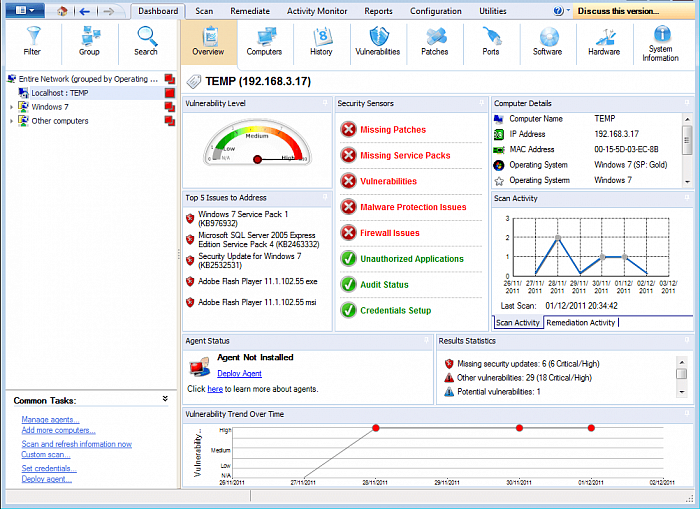Click the vulnerability gauge needle knob

[257, 159]
